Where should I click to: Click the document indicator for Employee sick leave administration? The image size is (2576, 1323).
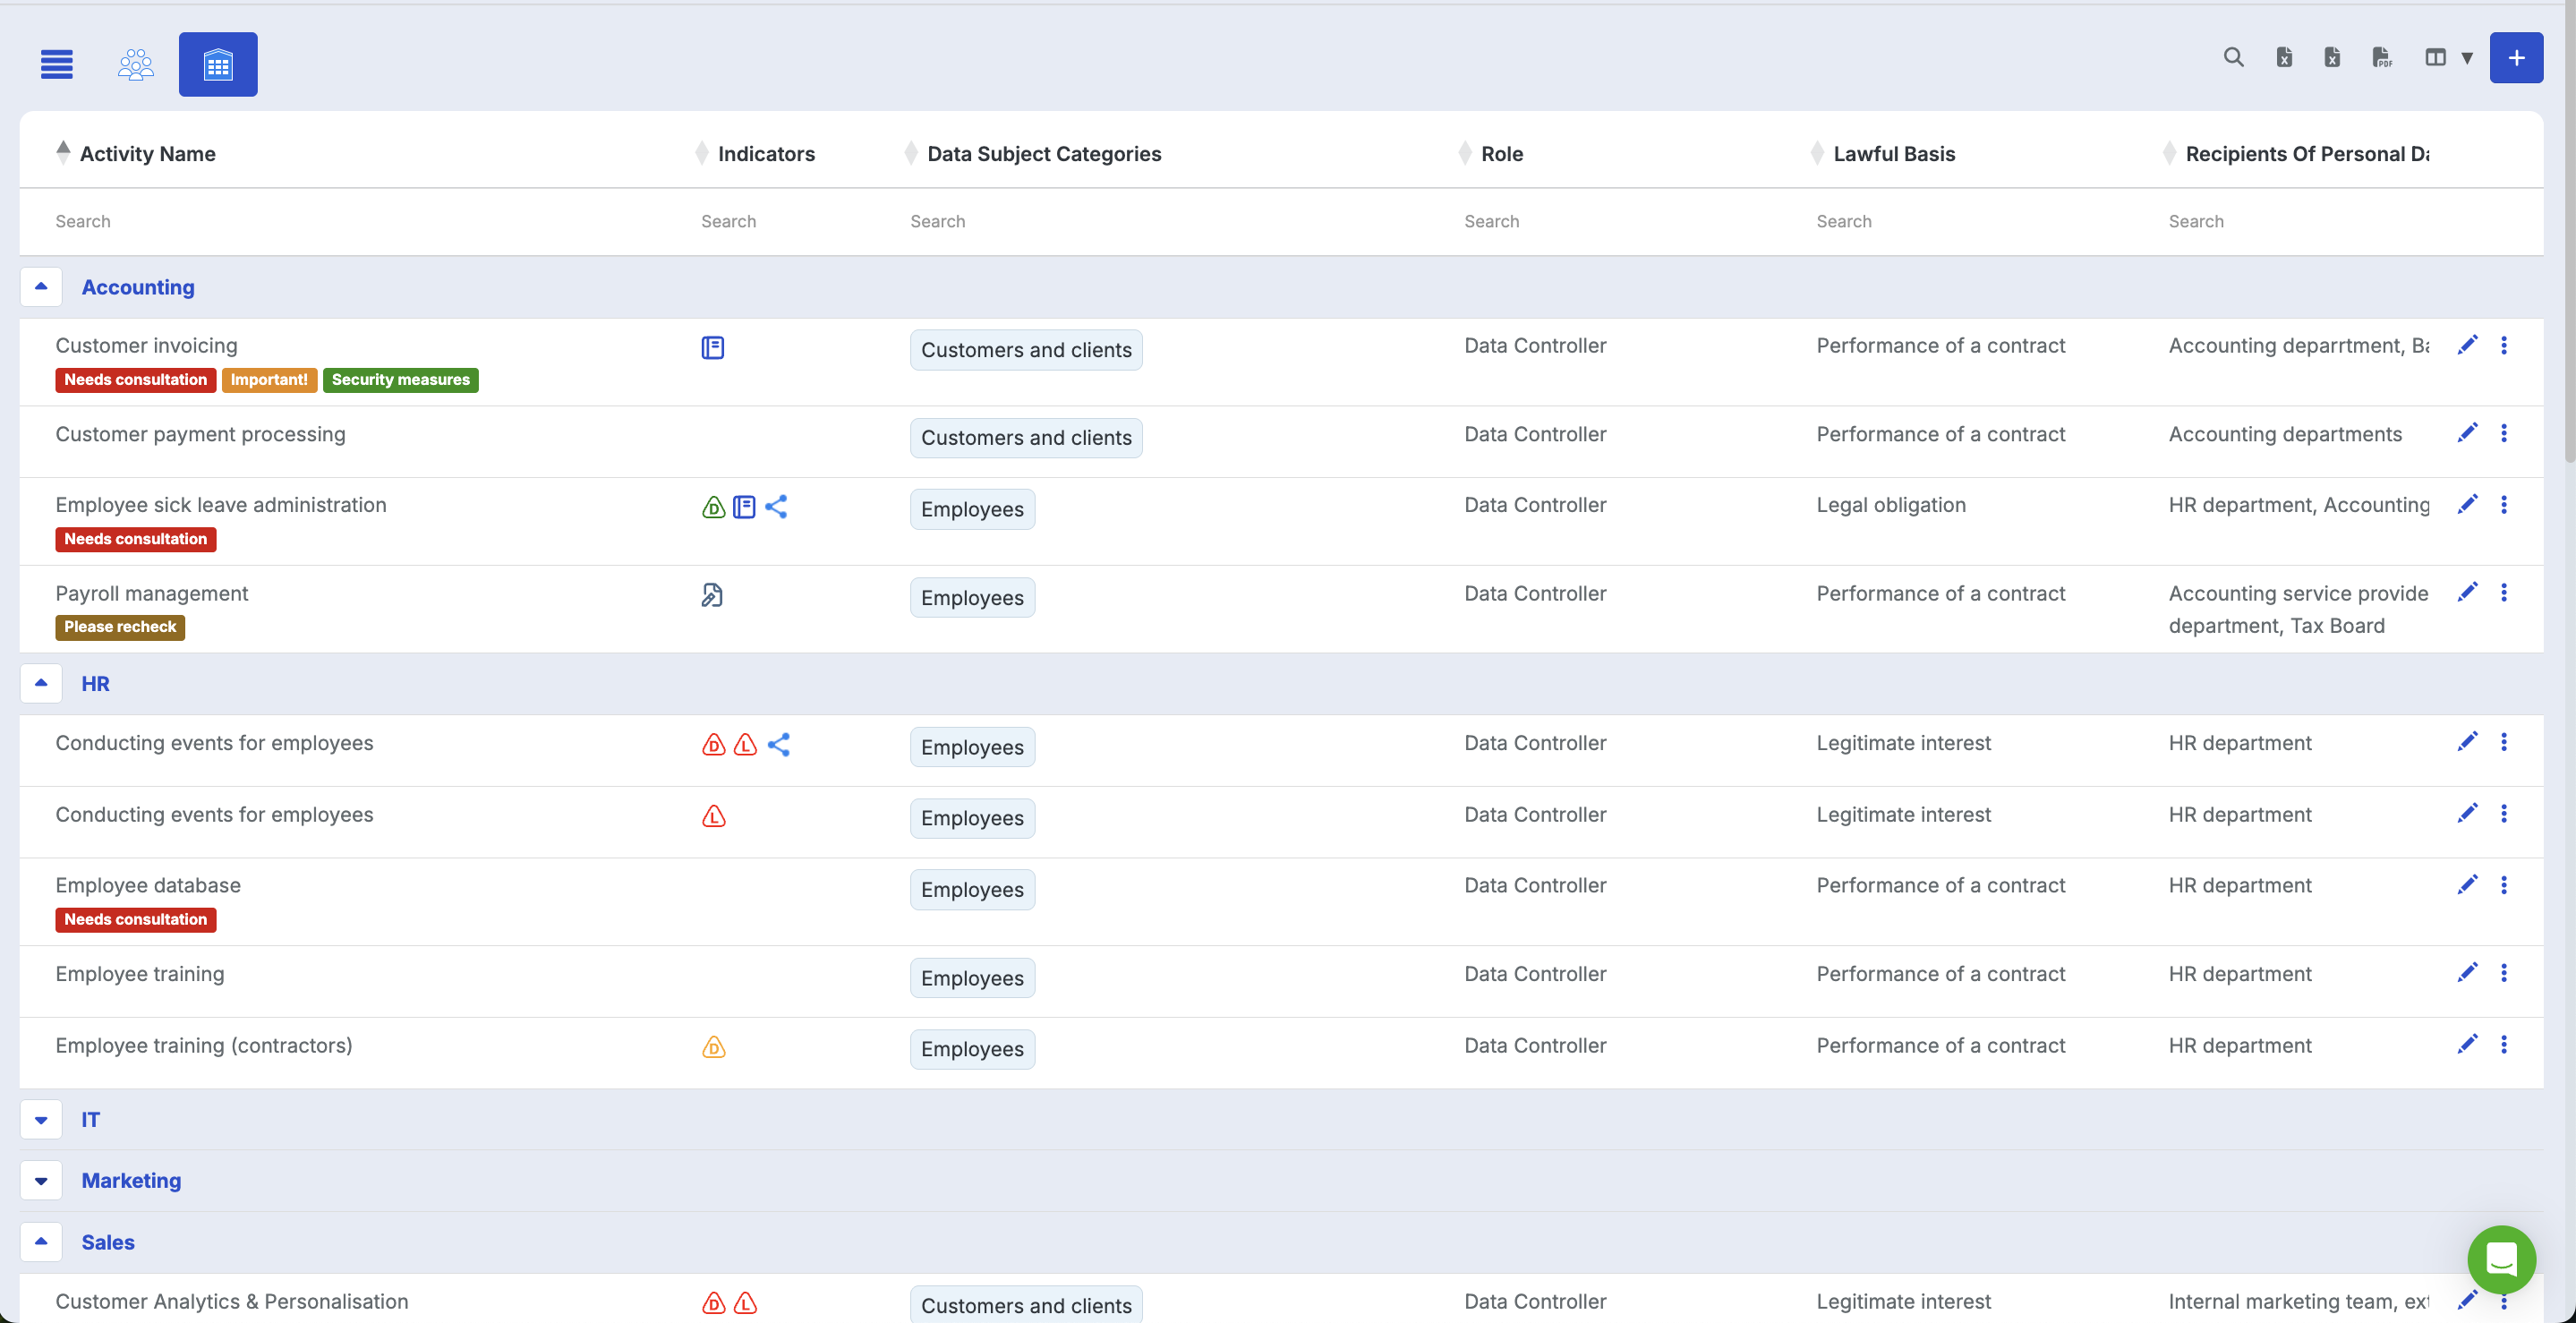(x=744, y=507)
